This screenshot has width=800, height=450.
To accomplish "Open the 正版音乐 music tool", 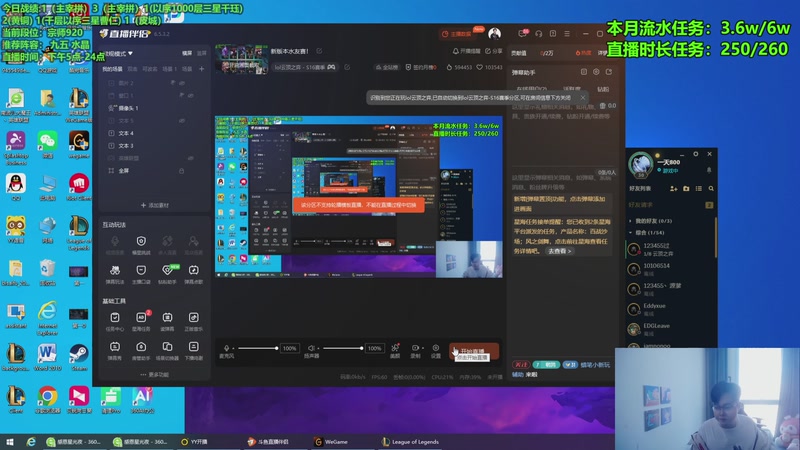I will [x=193, y=321].
